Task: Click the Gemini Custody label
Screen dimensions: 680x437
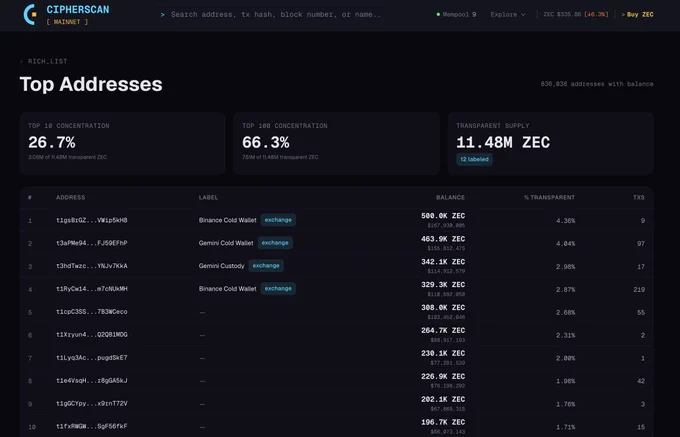Action: [x=222, y=266]
